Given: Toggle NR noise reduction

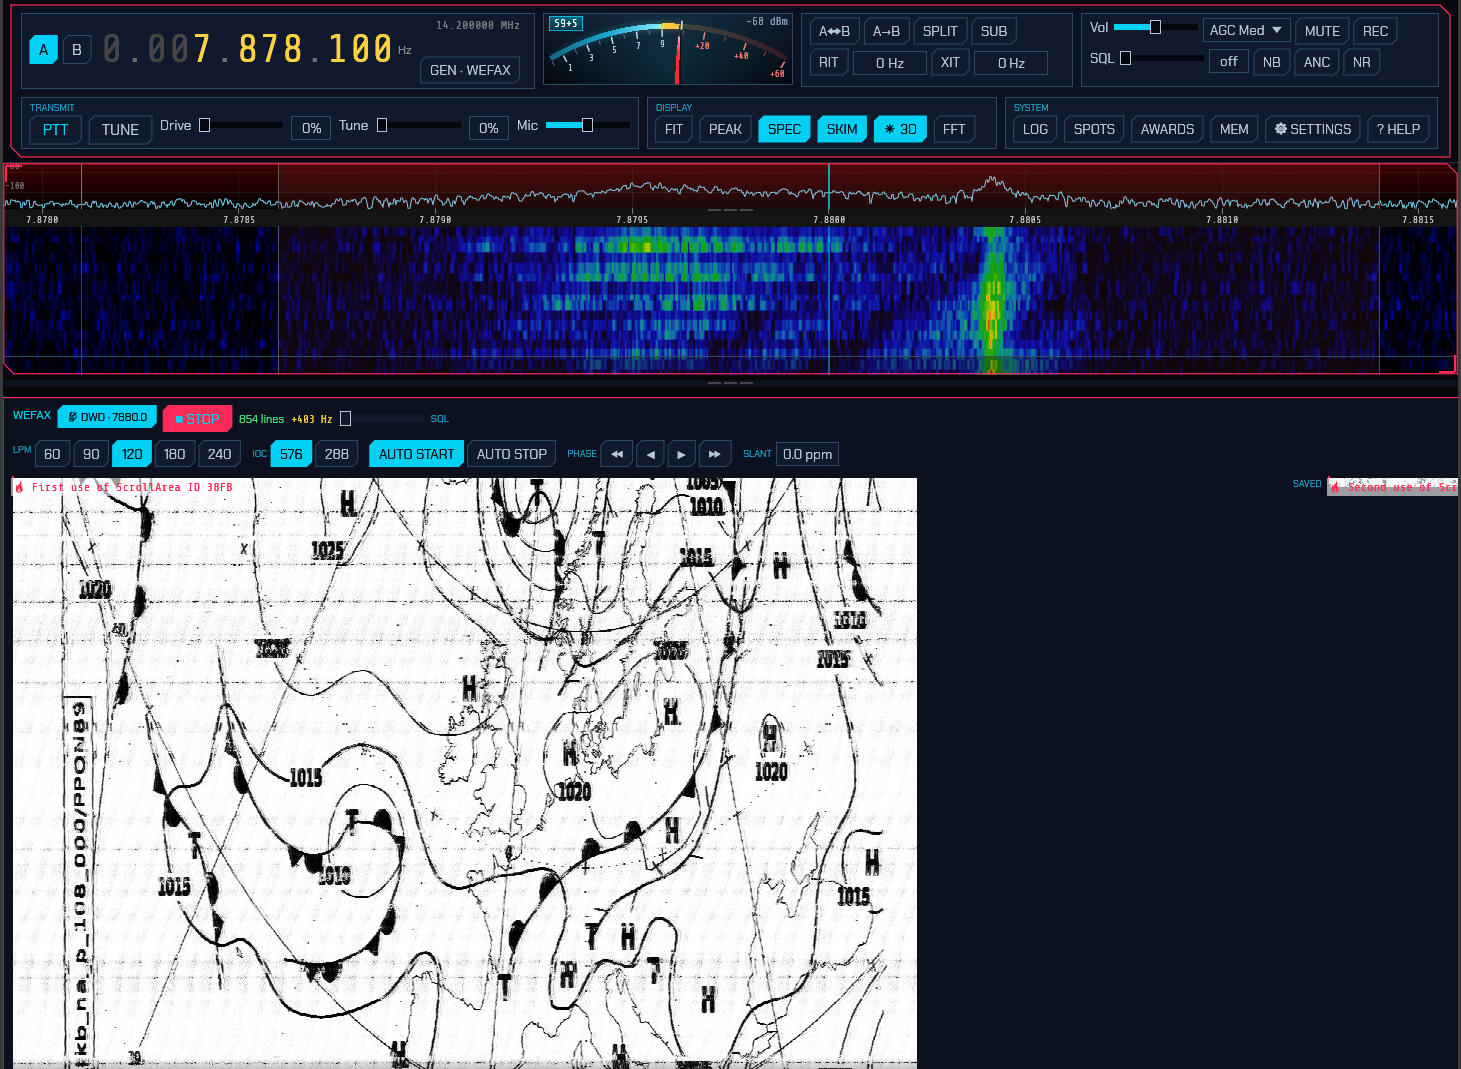Looking at the screenshot, I should (x=1361, y=62).
